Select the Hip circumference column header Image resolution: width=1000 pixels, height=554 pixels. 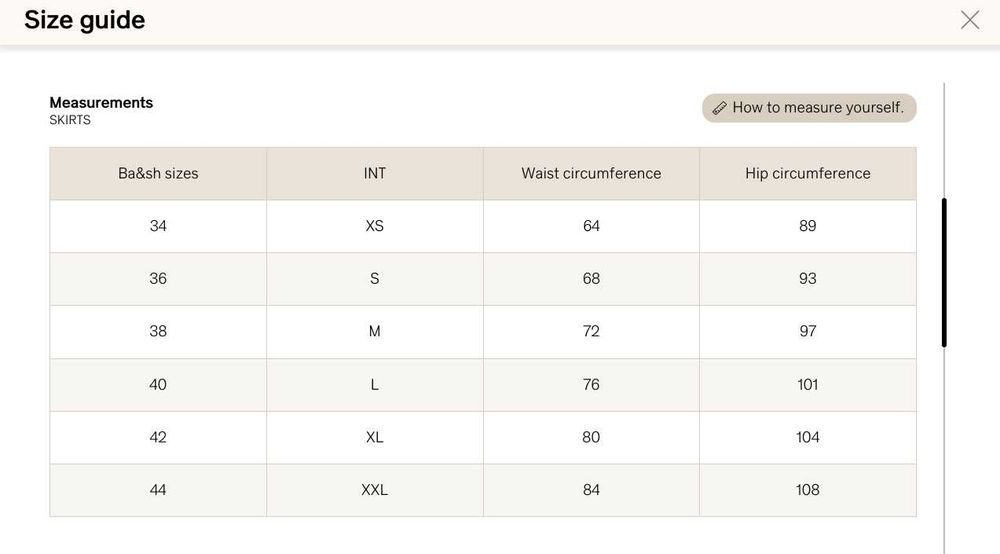pyautogui.click(x=807, y=173)
